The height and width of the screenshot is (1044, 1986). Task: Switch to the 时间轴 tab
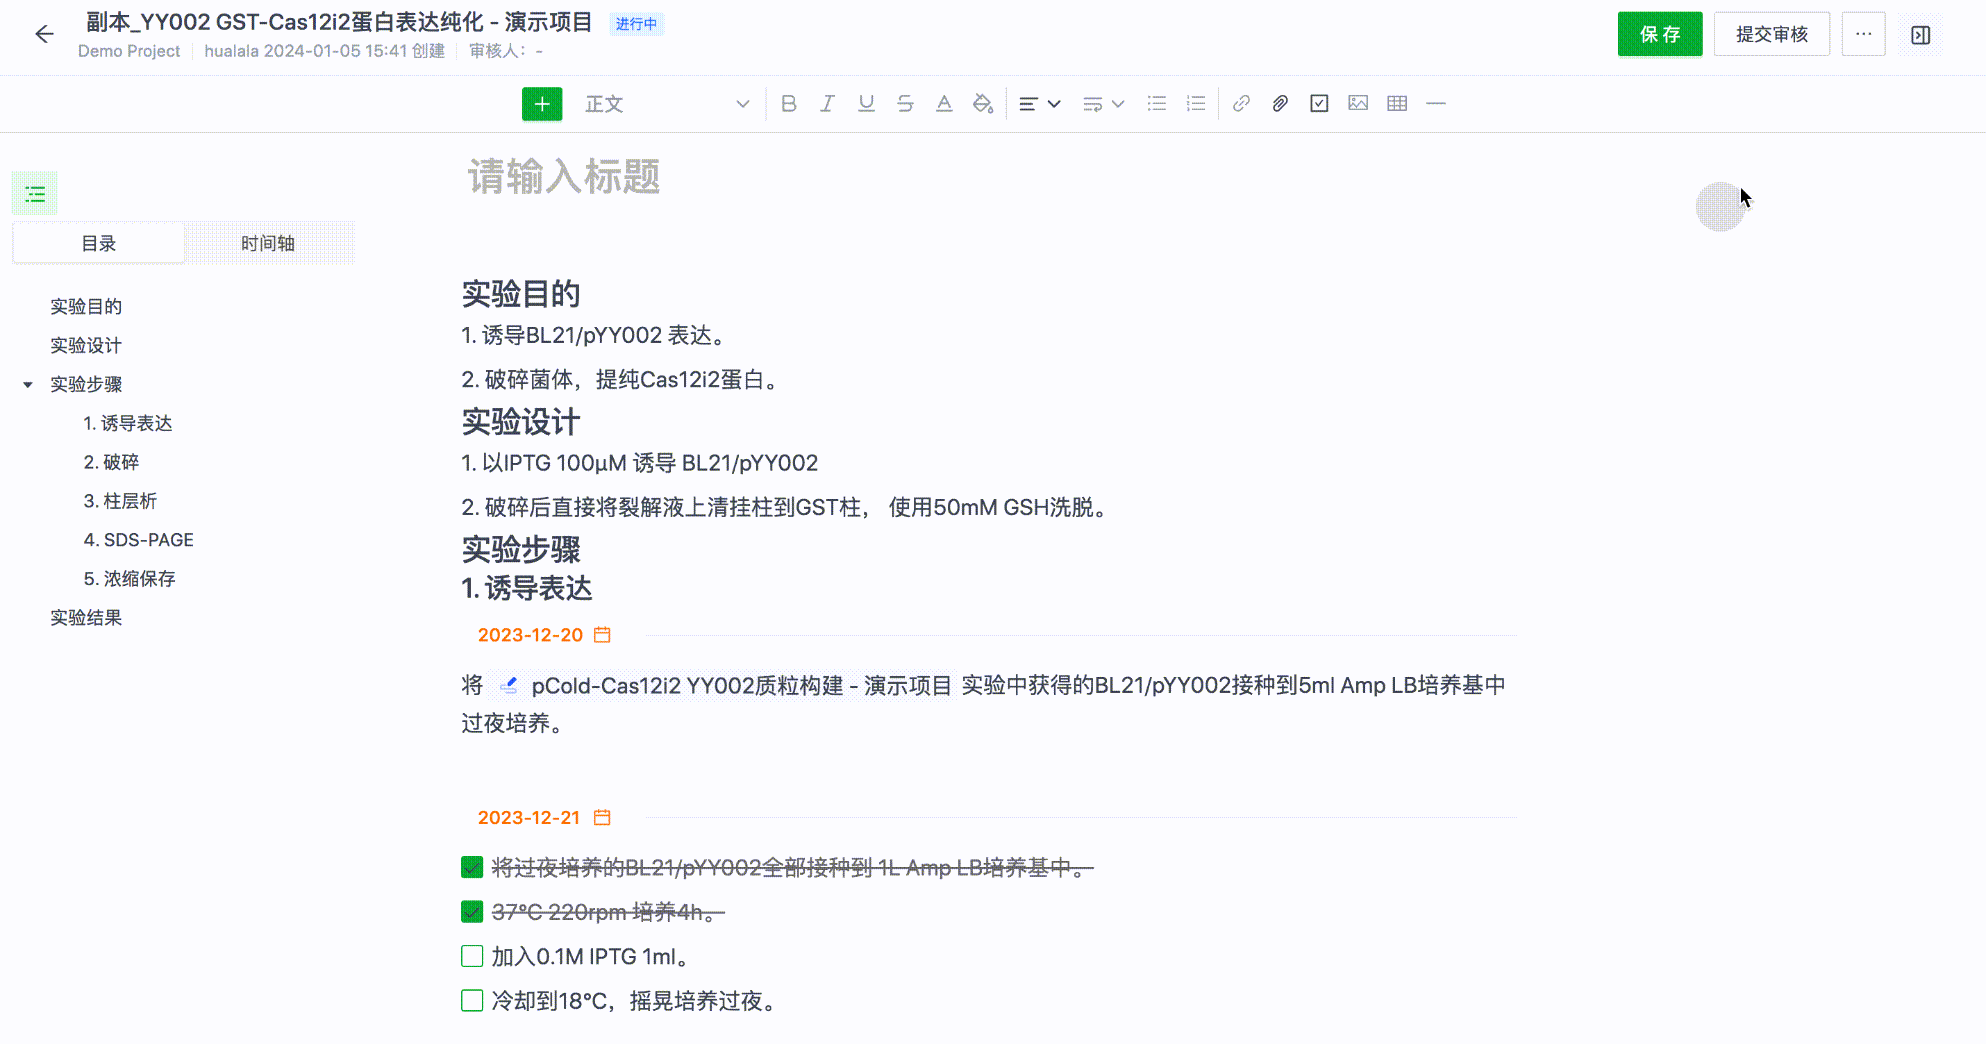(x=268, y=243)
